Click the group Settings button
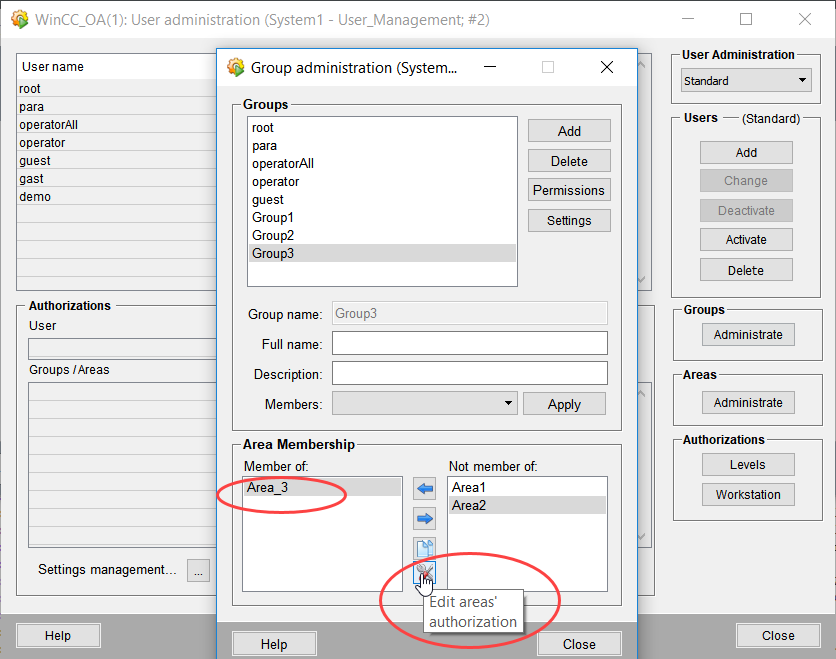Screen dimensions: 836x659 coord(569,221)
